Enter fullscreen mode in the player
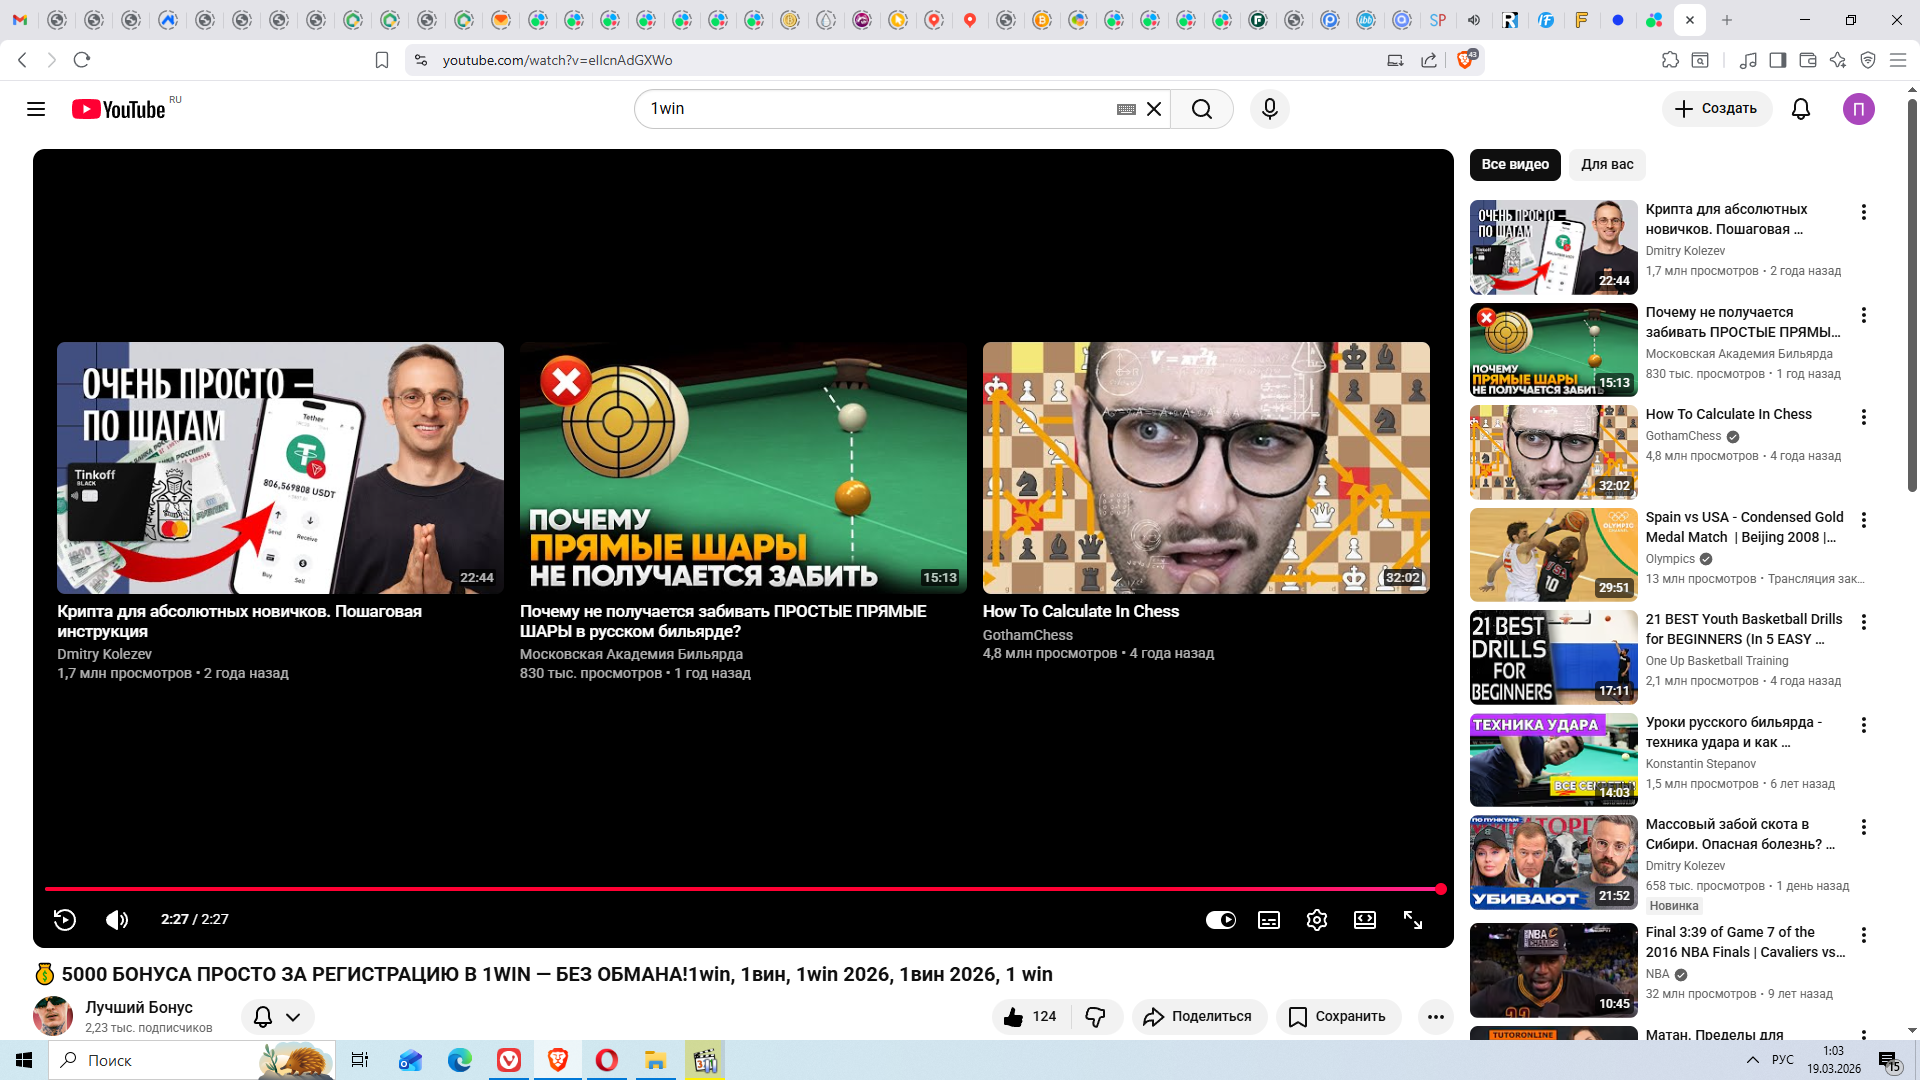The width and height of the screenshot is (1920, 1080). click(1413, 920)
